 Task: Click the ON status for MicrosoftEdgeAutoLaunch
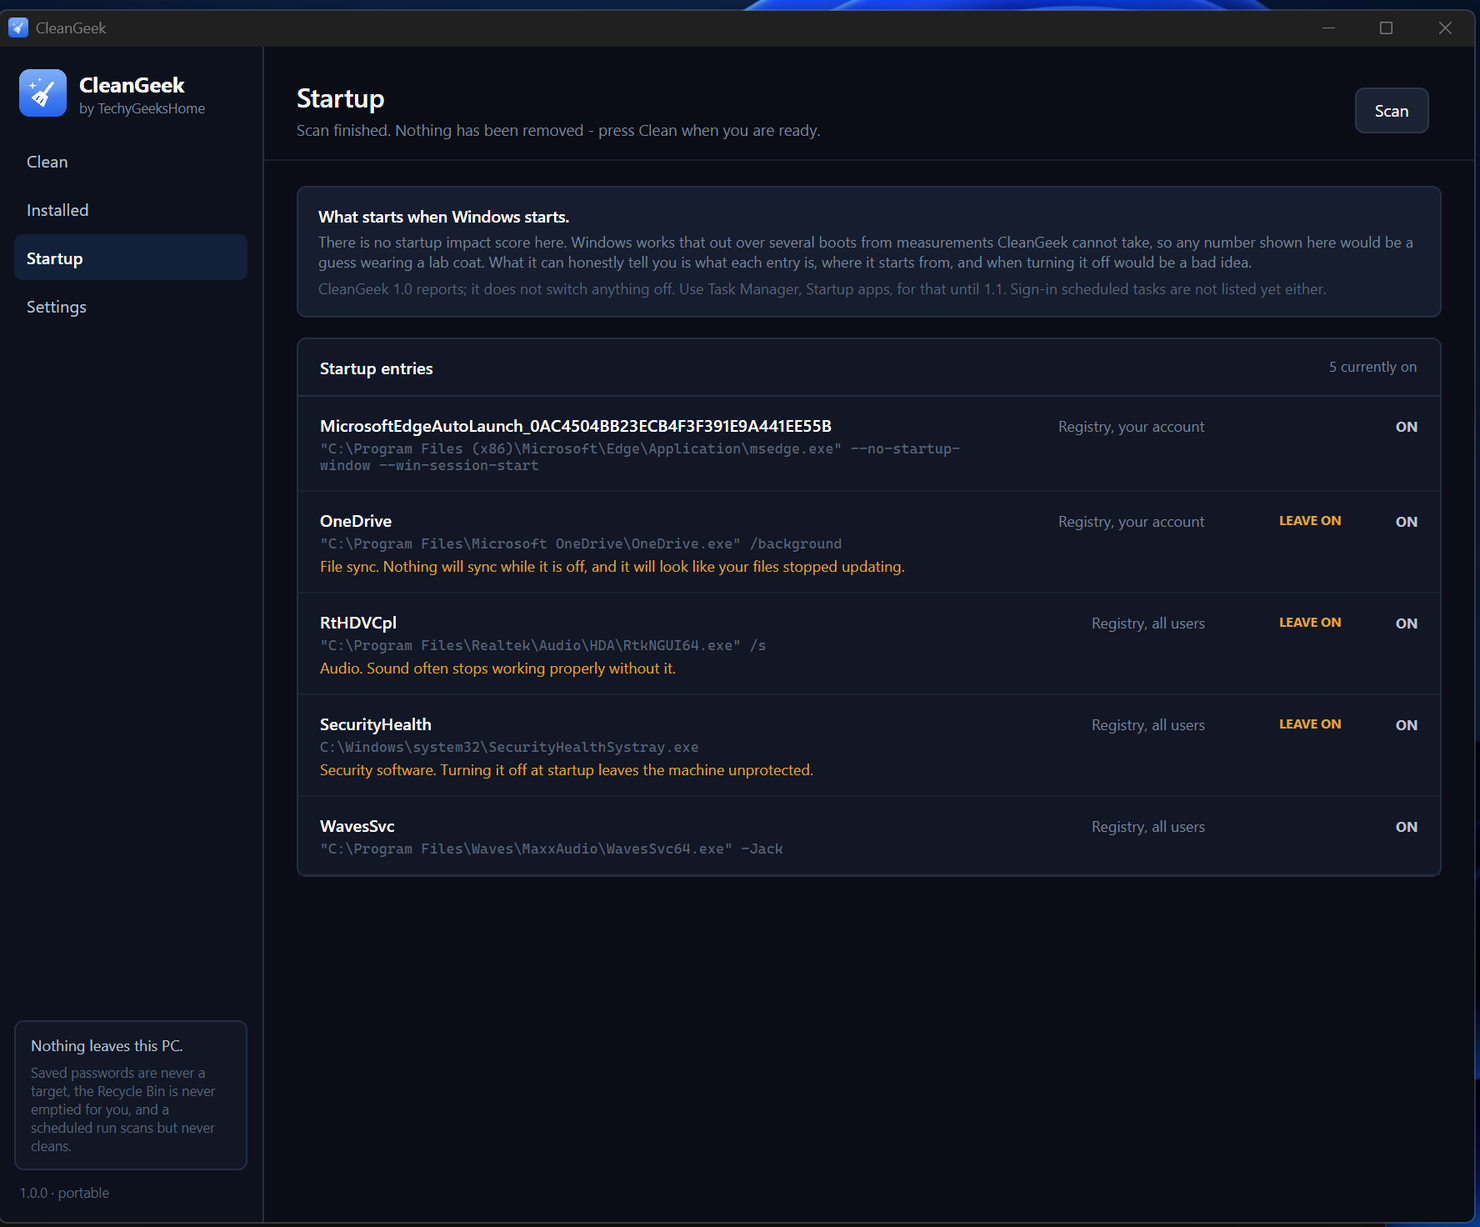click(x=1406, y=427)
